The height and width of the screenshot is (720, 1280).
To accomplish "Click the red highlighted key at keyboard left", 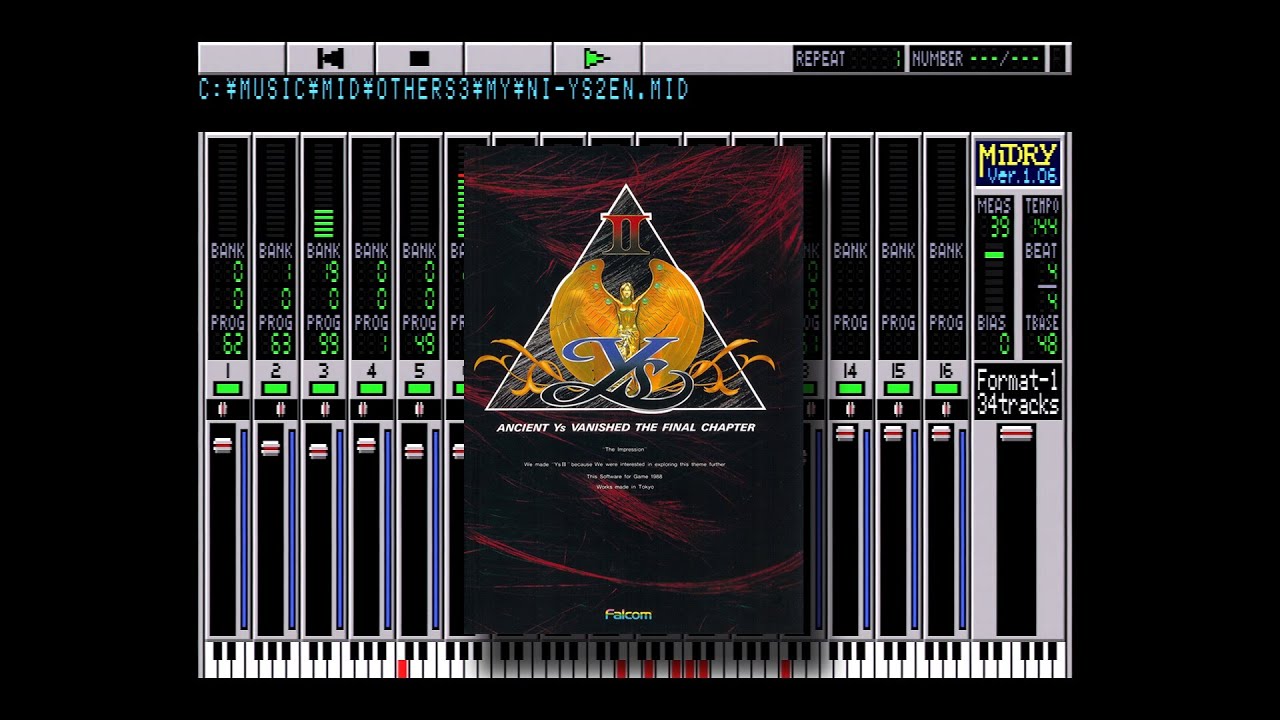I will click(403, 669).
